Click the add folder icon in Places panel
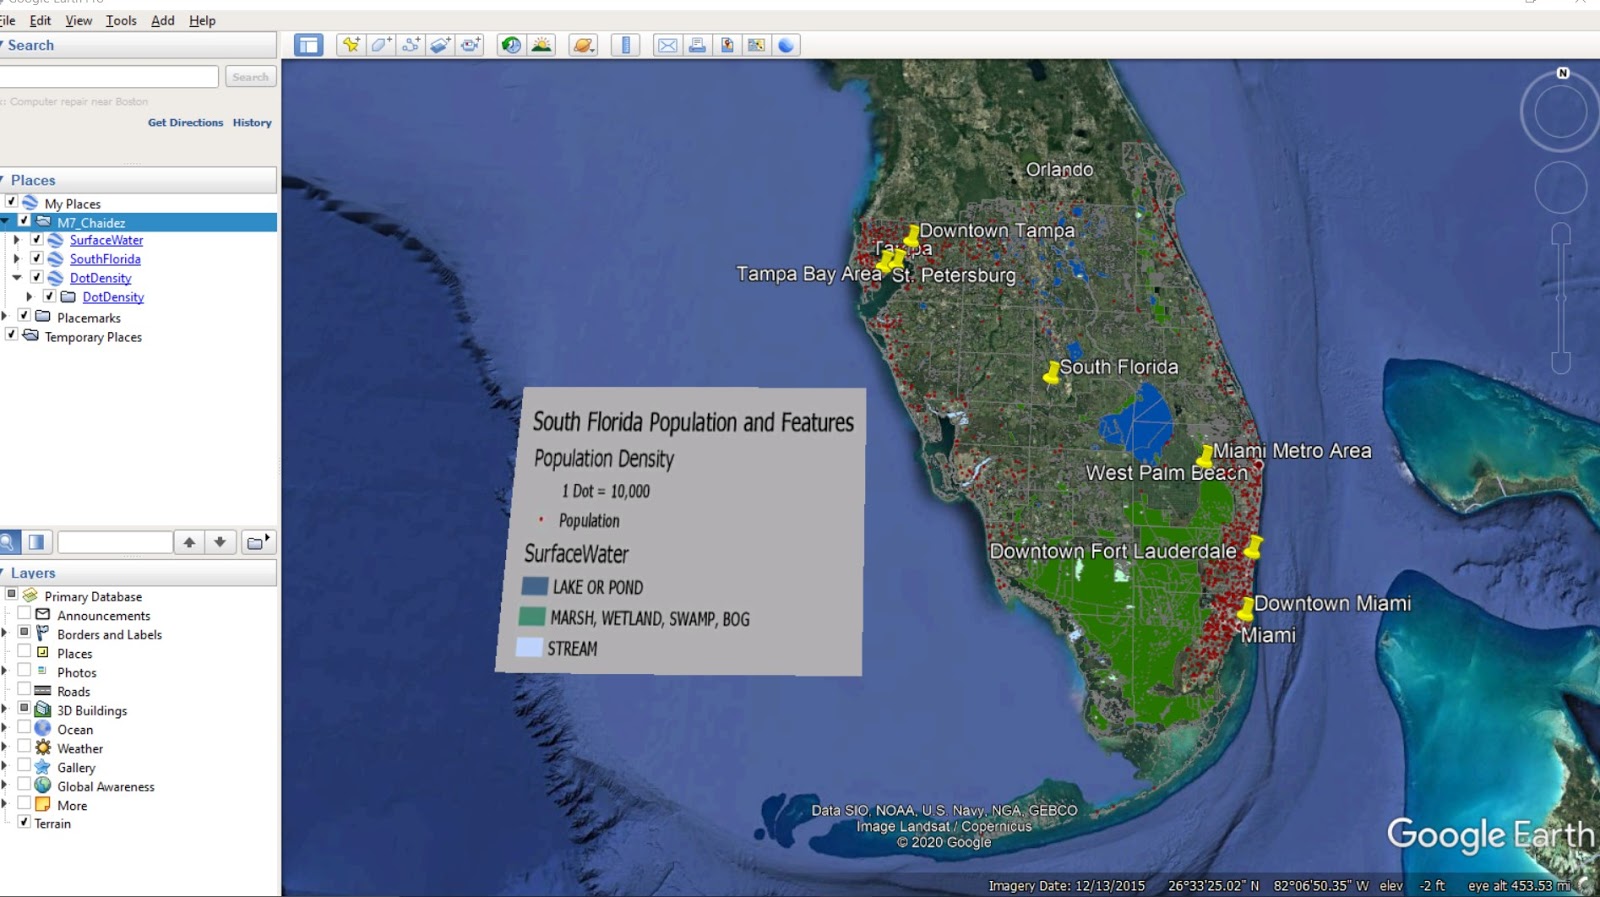The image size is (1600, 897). click(x=258, y=542)
